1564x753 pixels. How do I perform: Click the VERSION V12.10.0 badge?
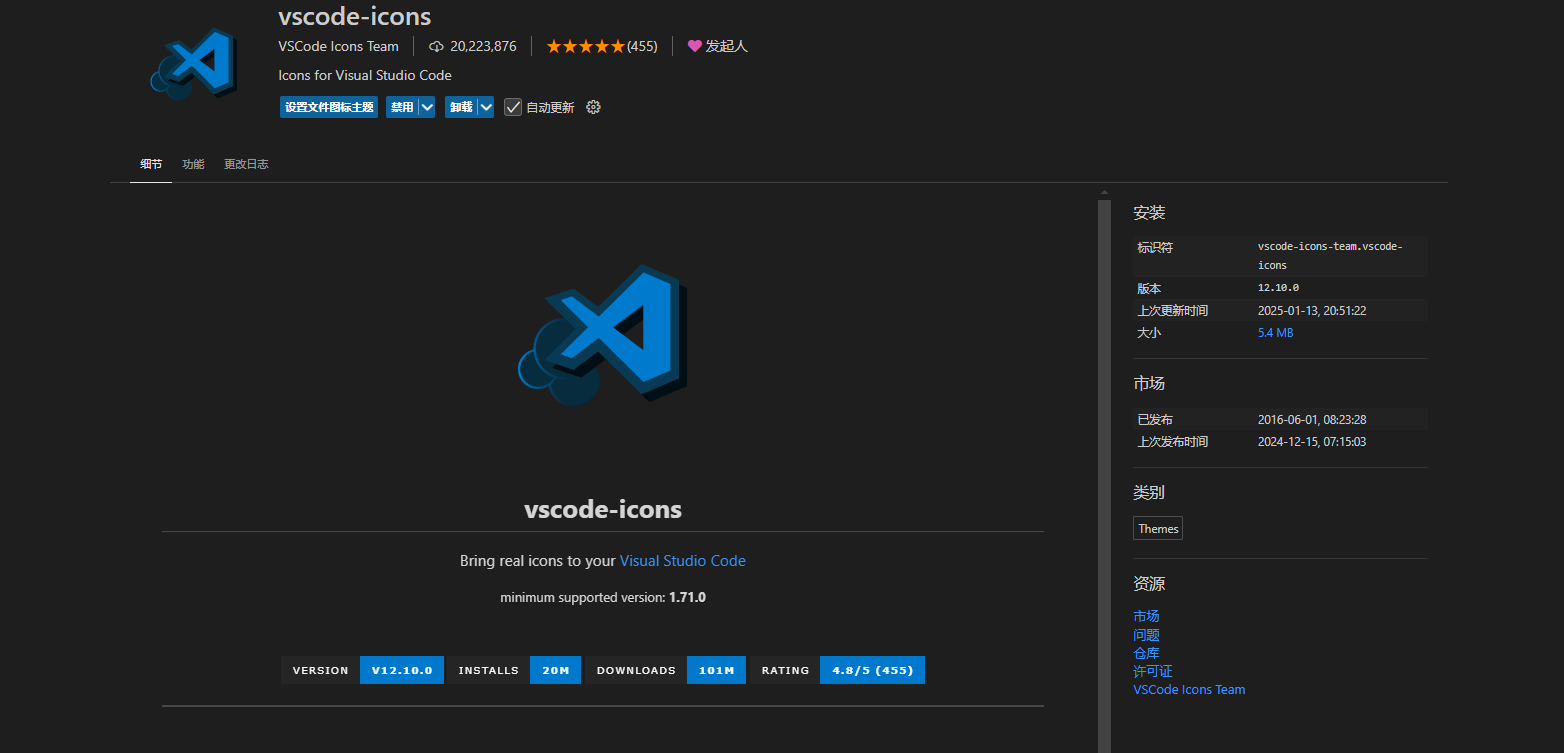click(362, 670)
